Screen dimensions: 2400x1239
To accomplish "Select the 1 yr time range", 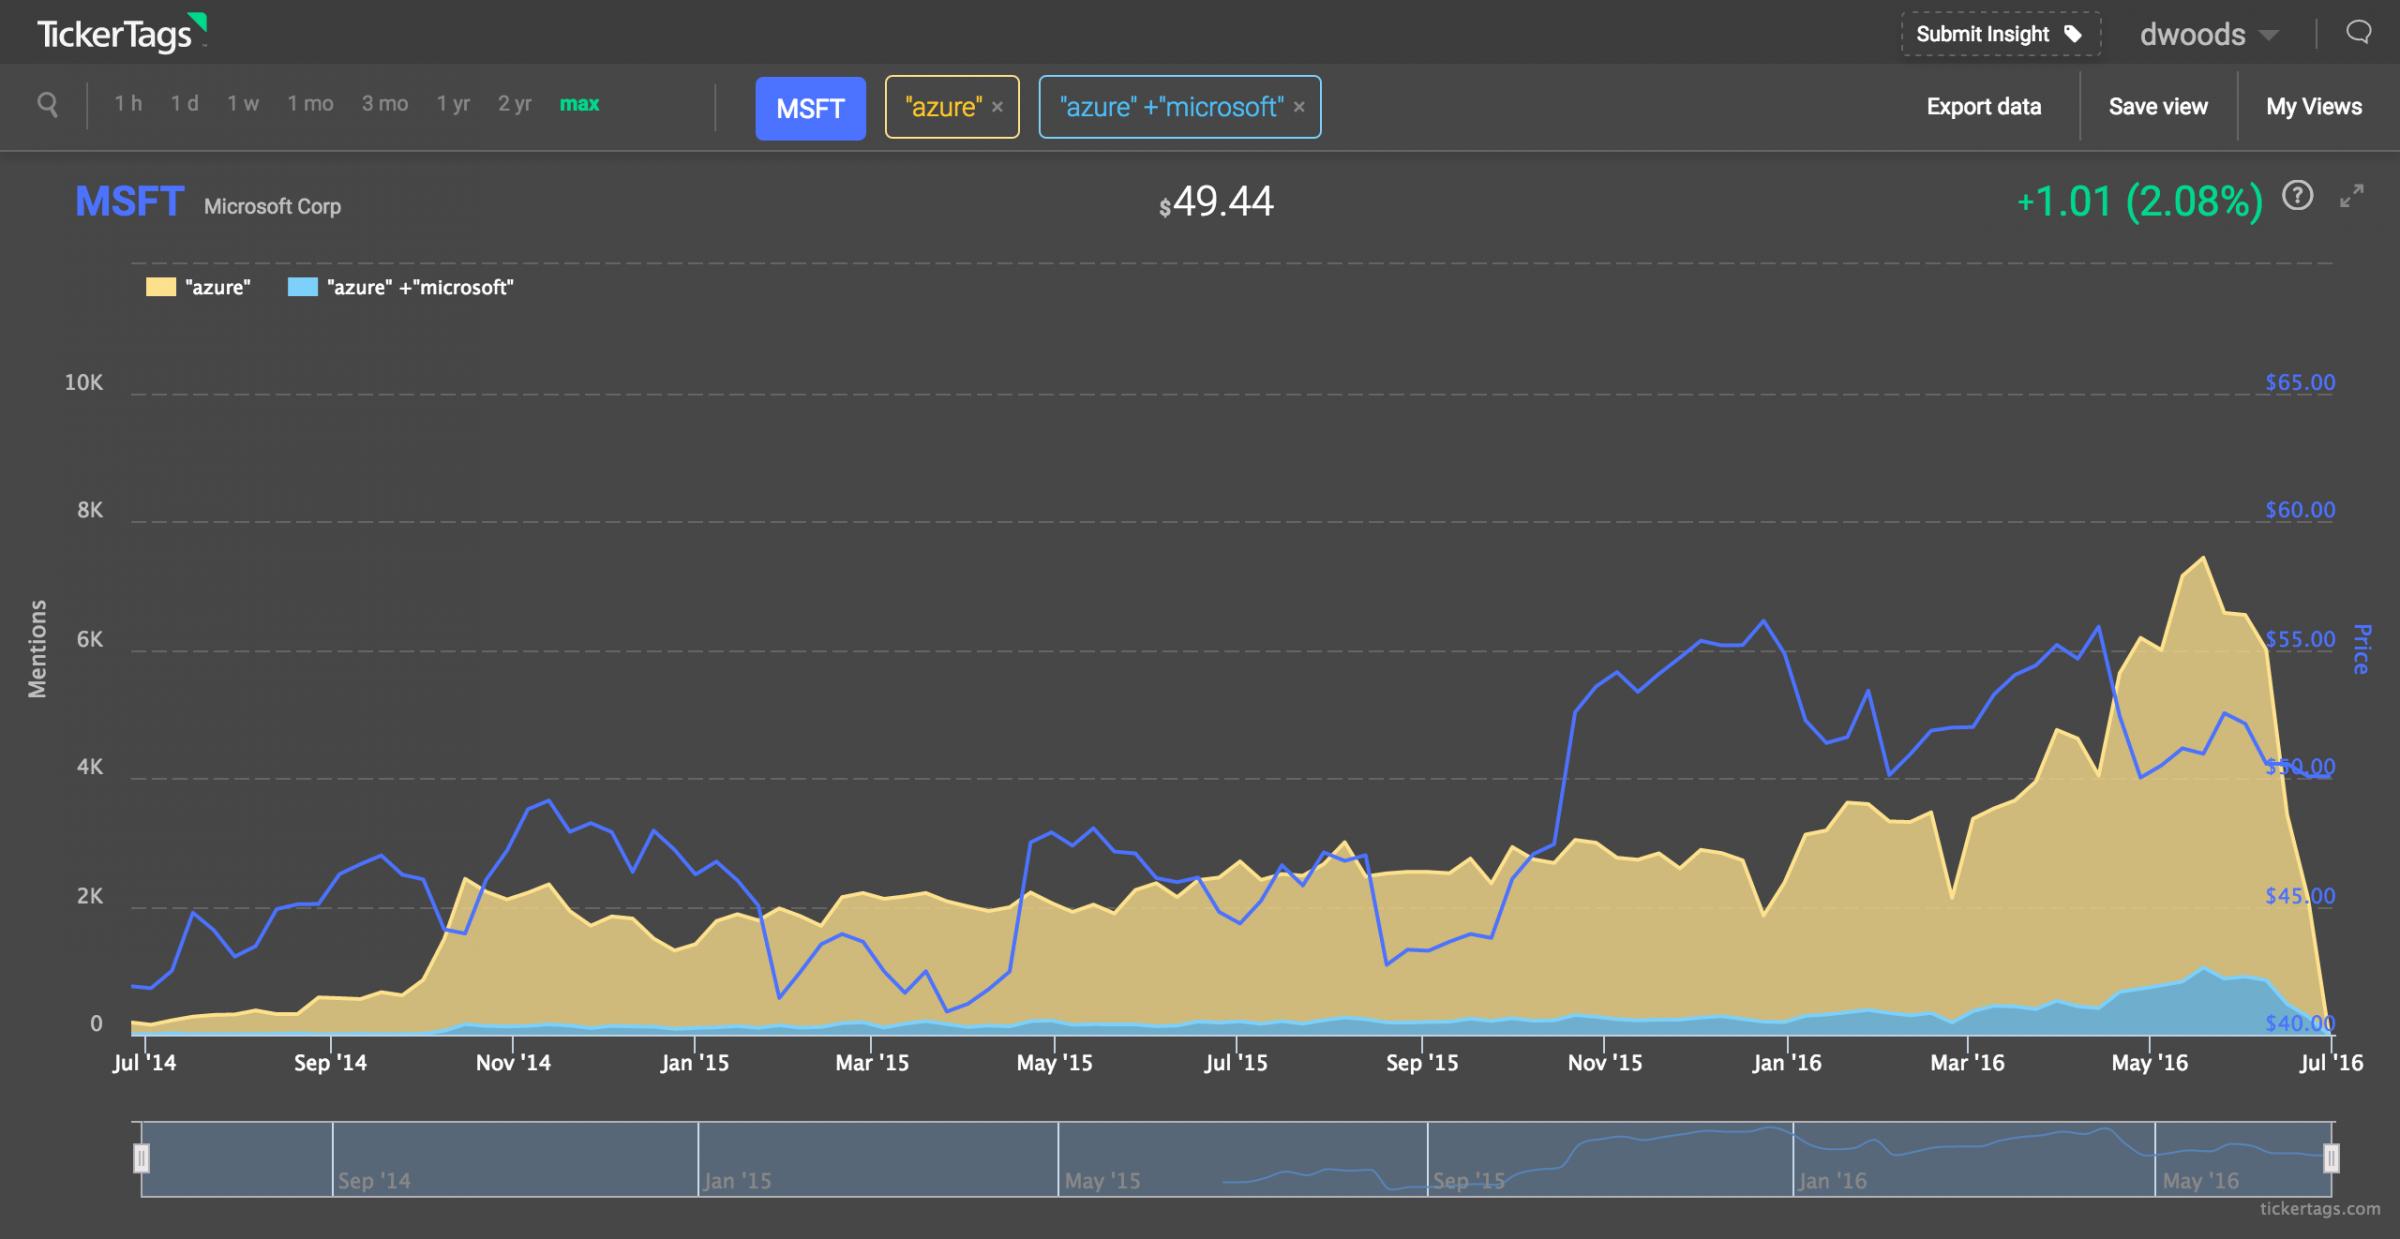I will pyautogui.click(x=453, y=104).
